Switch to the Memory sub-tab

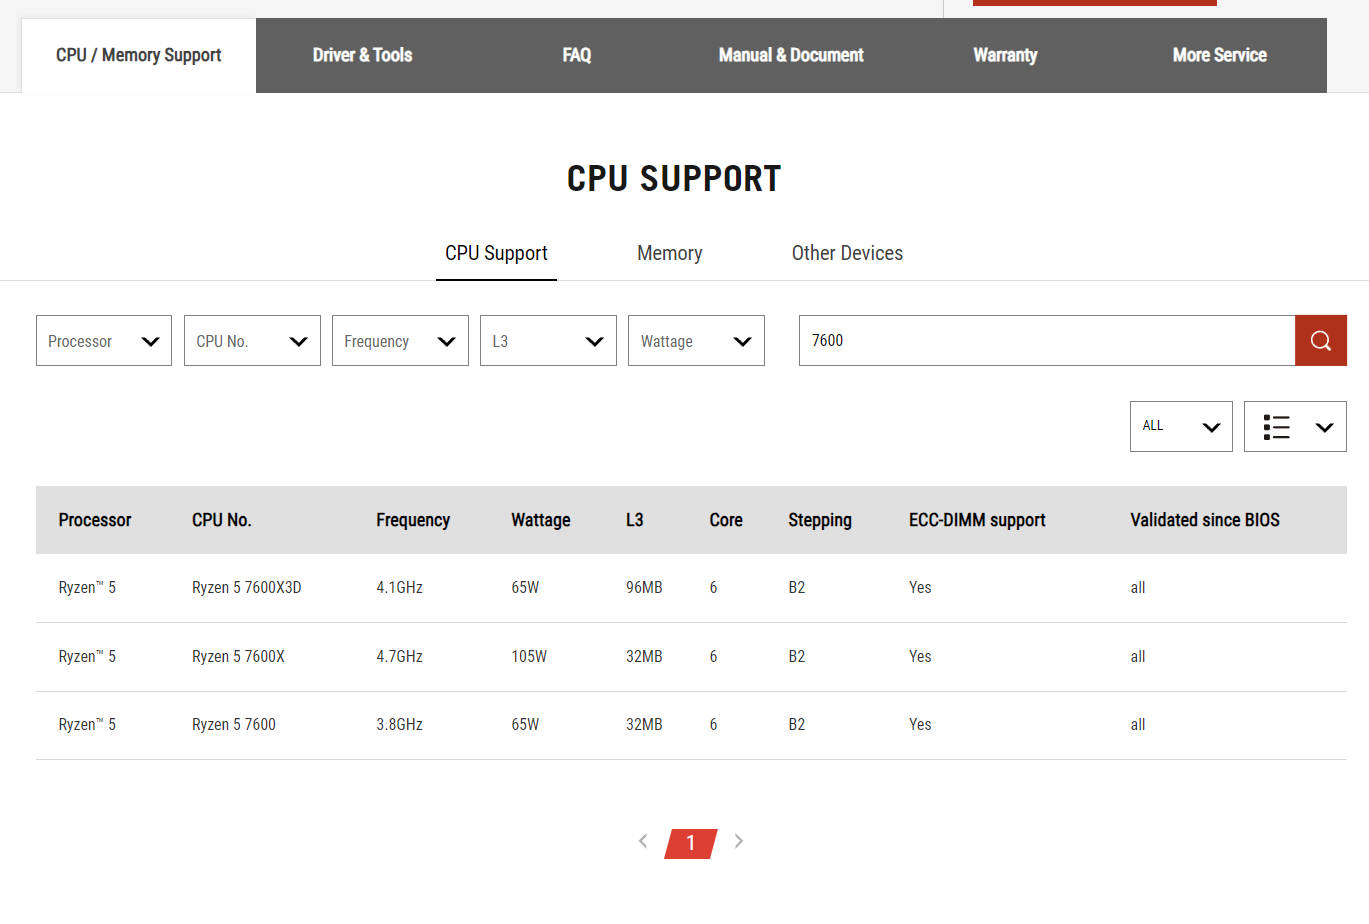[670, 254]
